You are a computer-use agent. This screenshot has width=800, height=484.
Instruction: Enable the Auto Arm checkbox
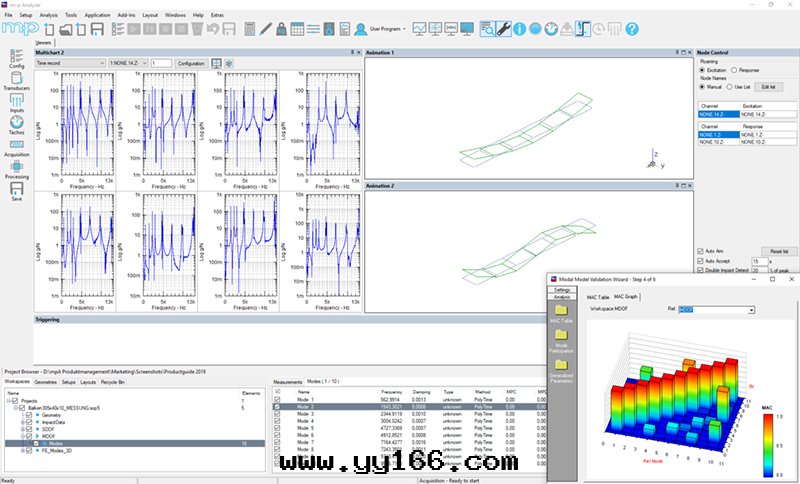(x=700, y=251)
